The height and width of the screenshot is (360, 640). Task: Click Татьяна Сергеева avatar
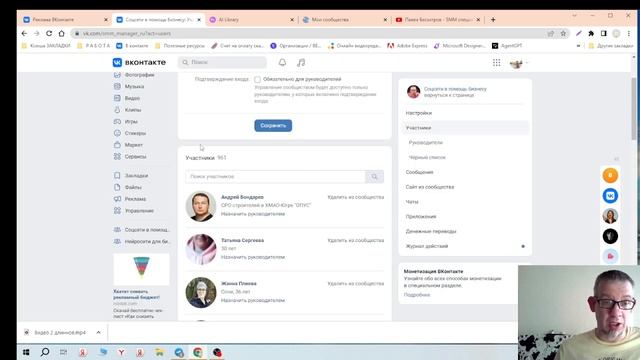point(200,249)
